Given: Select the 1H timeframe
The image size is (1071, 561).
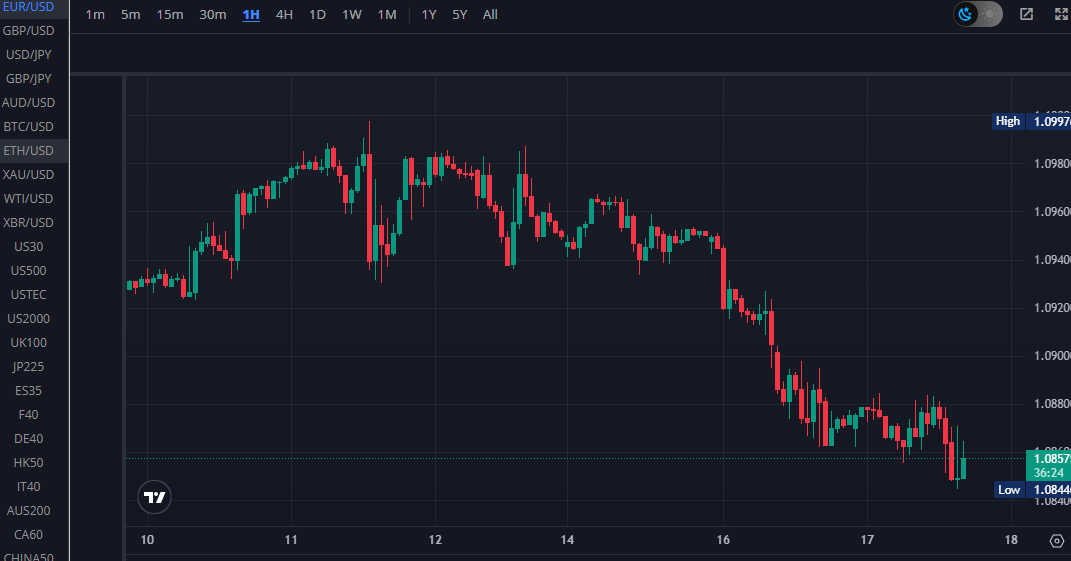Looking at the screenshot, I should coord(251,14).
